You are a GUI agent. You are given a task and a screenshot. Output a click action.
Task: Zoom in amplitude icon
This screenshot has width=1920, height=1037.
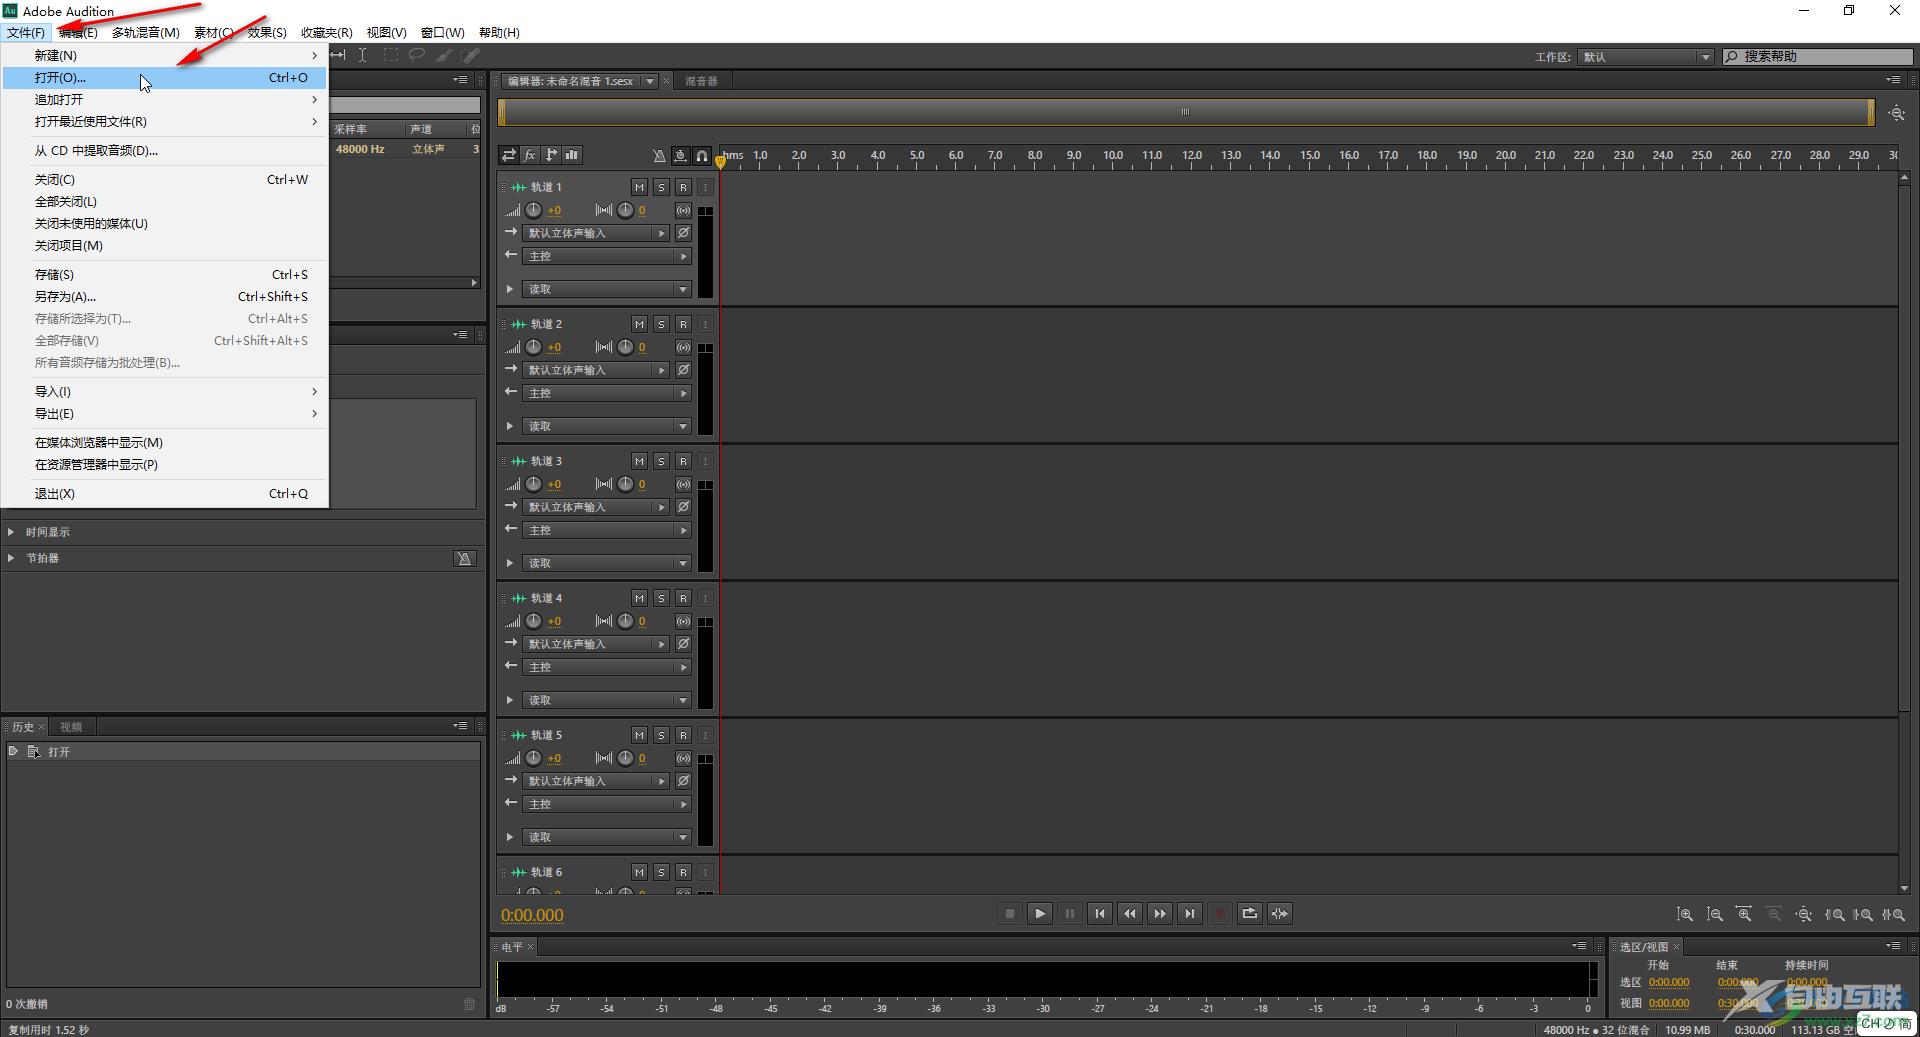1685,914
